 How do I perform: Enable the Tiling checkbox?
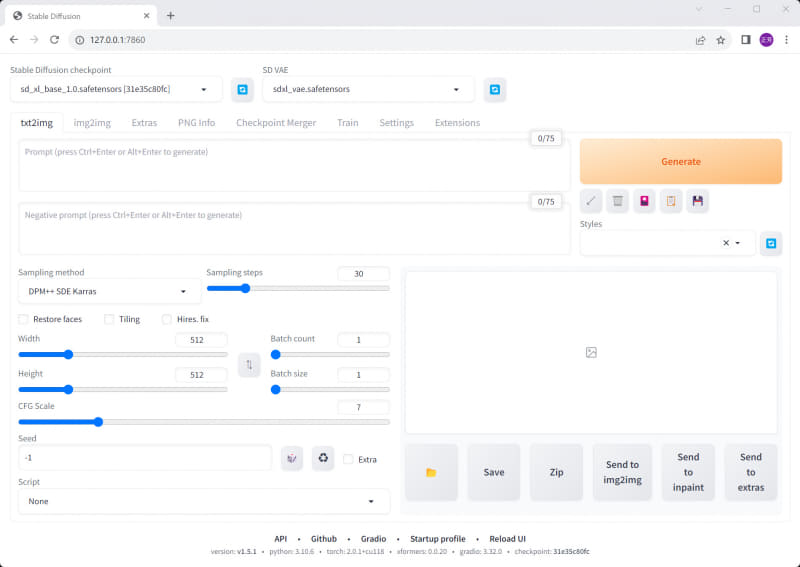109,319
